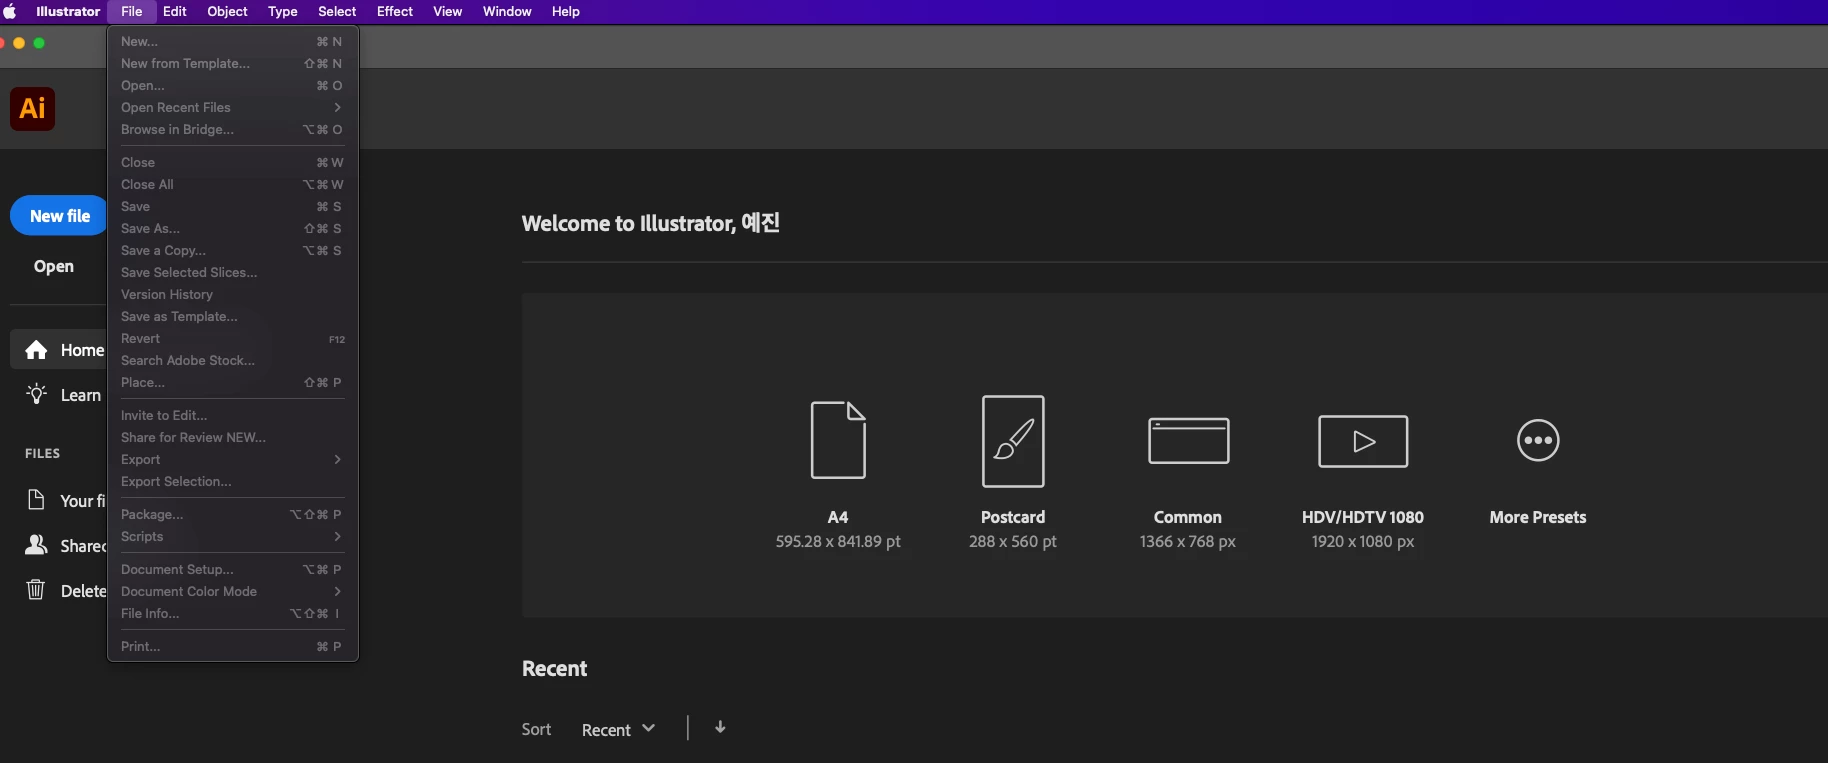The width and height of the screenshot is (1828, 763).
Task: Open the Select menu
Action: [x=337, y=12]
